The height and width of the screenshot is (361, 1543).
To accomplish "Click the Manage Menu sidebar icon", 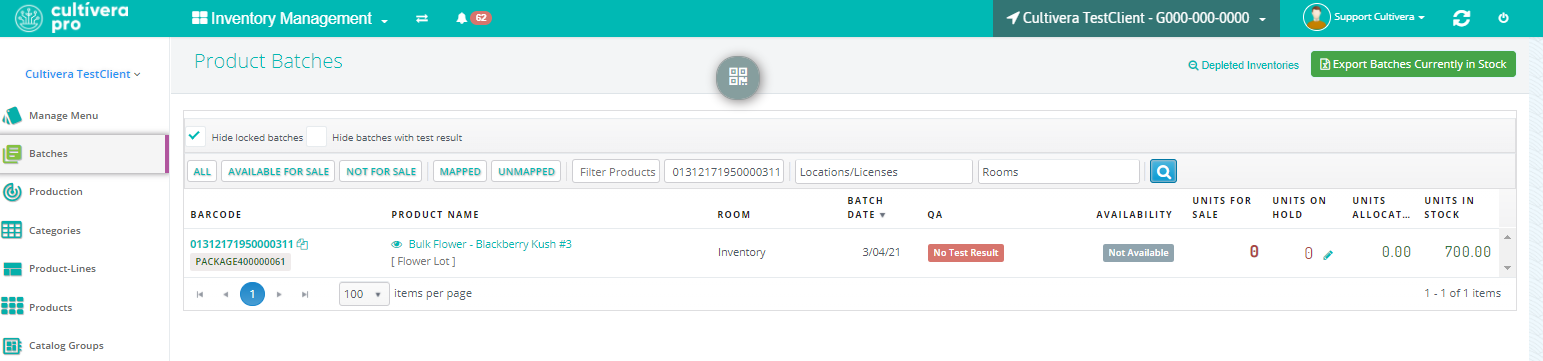I will (x=12, y=115).
